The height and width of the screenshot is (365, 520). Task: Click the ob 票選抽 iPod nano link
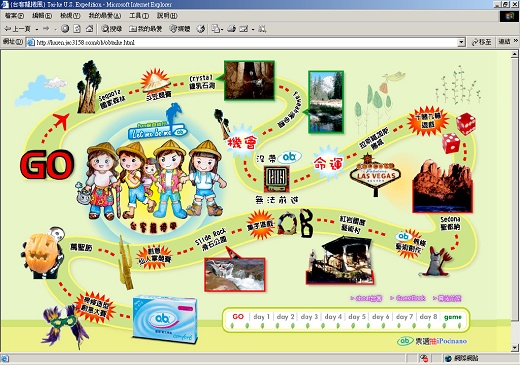coord(432,341)
